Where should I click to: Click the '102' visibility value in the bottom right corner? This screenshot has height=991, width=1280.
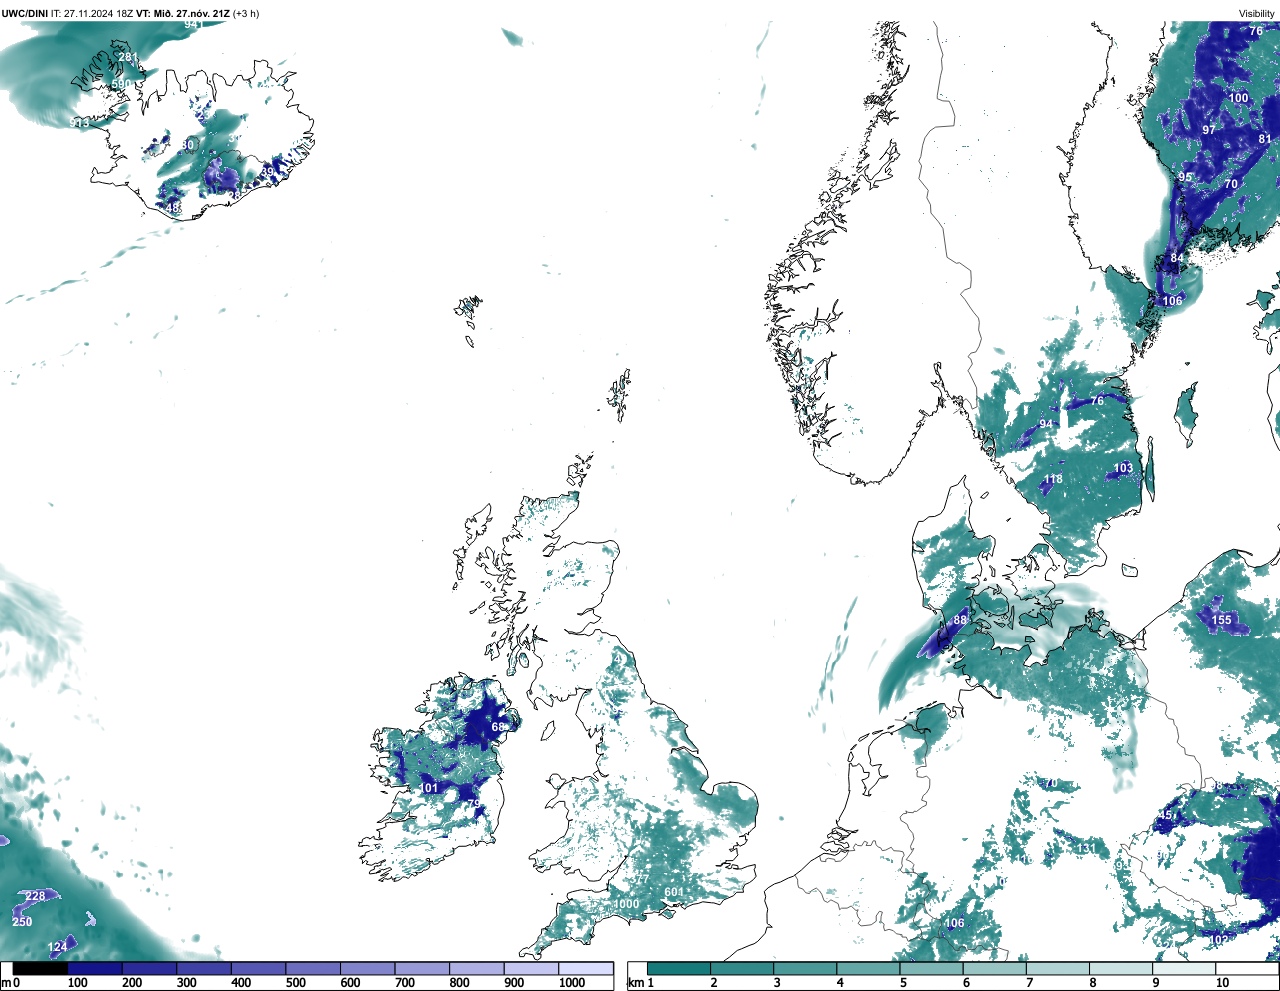pyautogui.click(x=1219, y=940)
